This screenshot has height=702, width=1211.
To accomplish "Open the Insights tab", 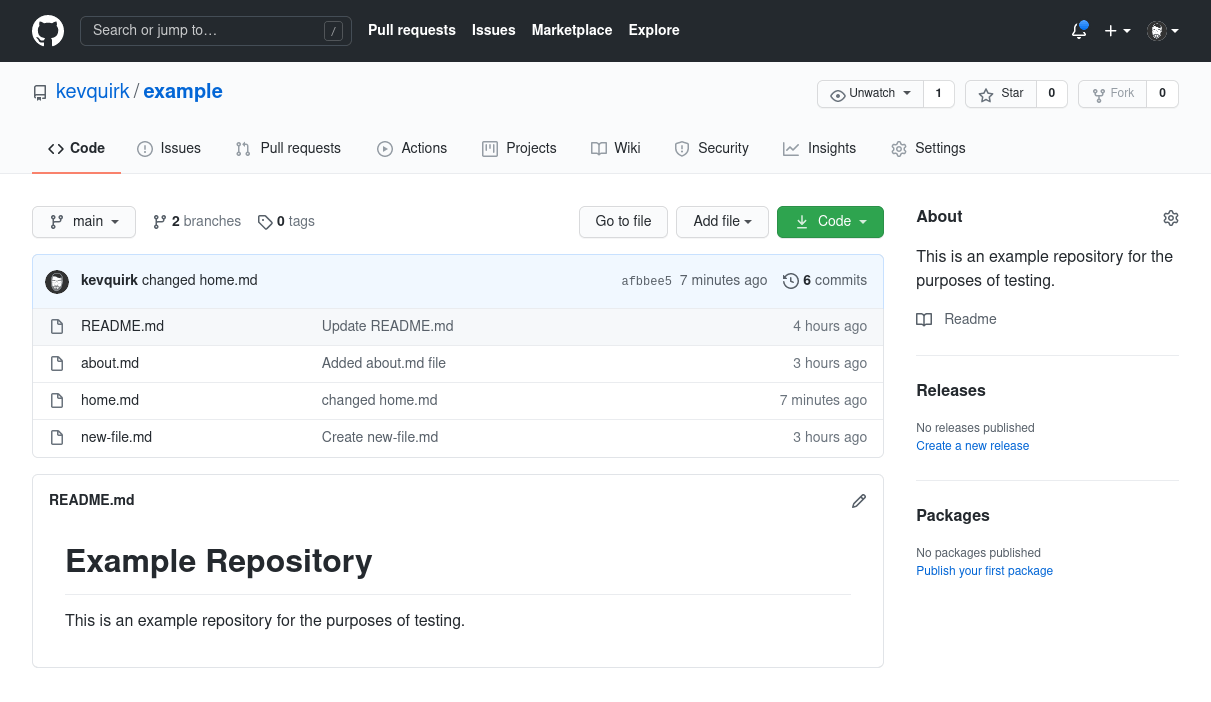I will point(819,148).
